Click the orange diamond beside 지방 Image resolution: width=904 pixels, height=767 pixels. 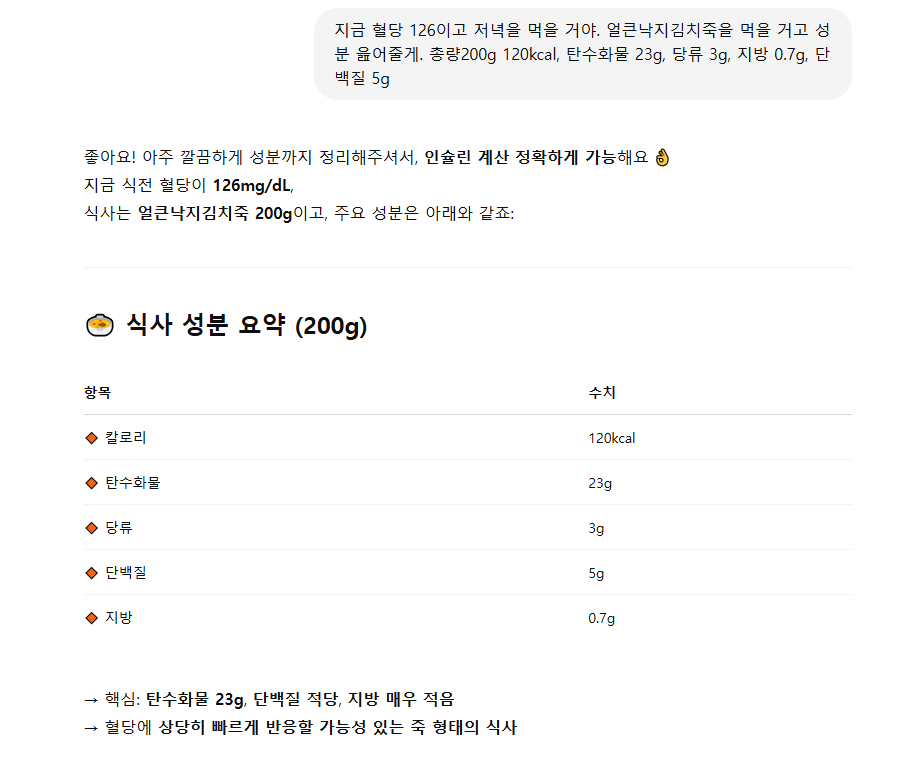click(x=91, y=618)
